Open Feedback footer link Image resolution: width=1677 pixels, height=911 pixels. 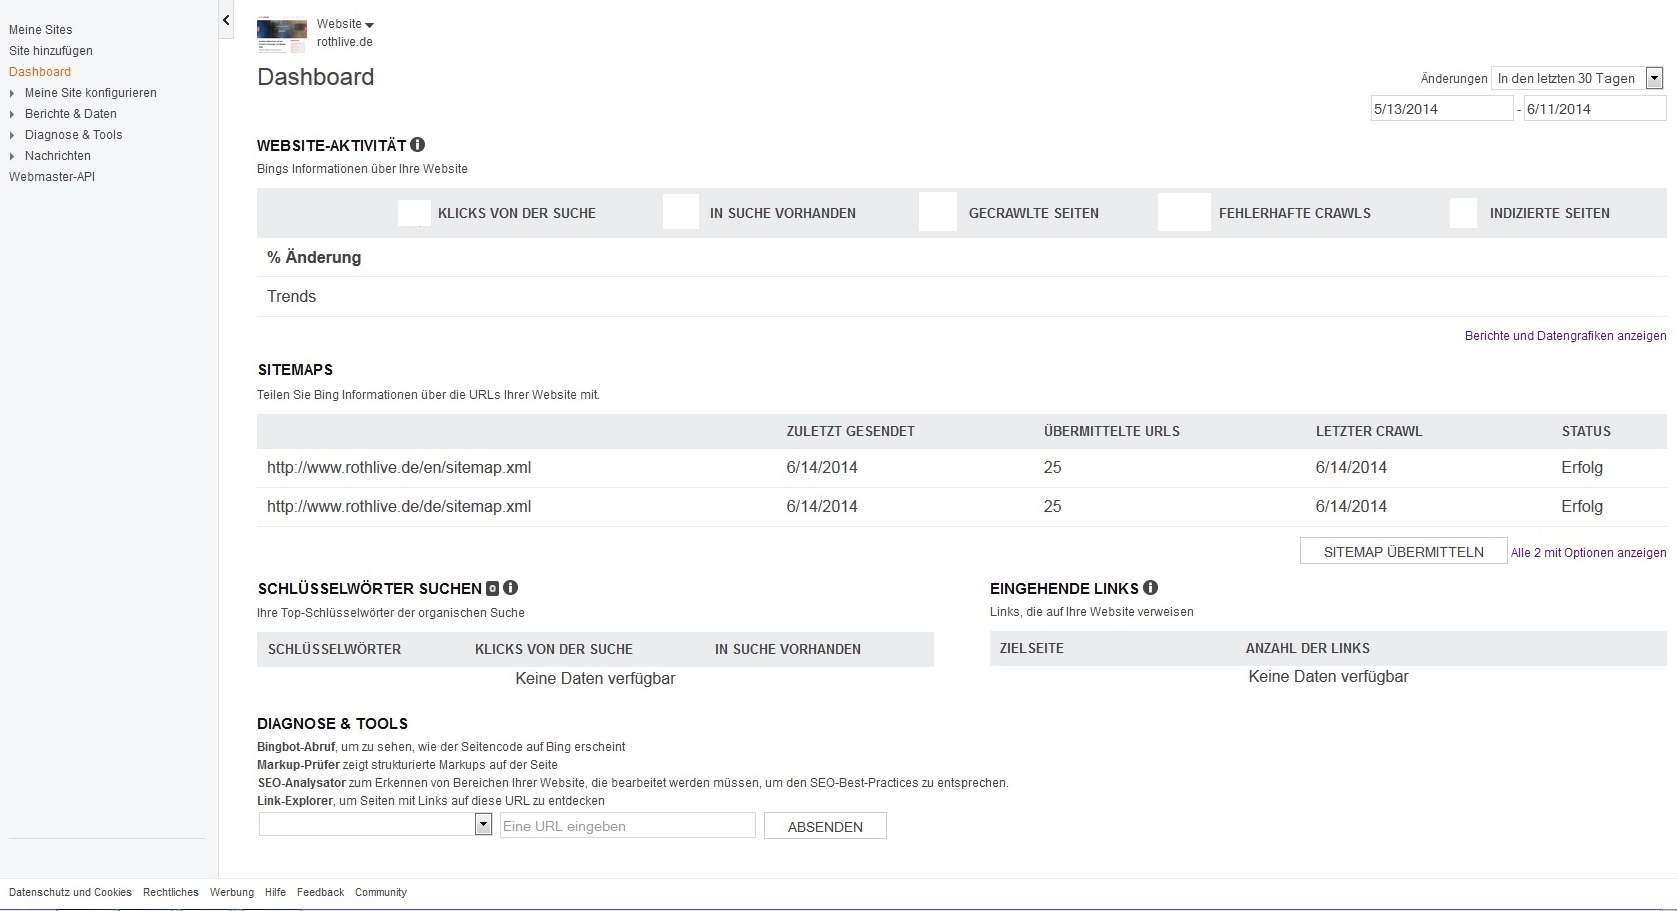(x=320, y=892)
